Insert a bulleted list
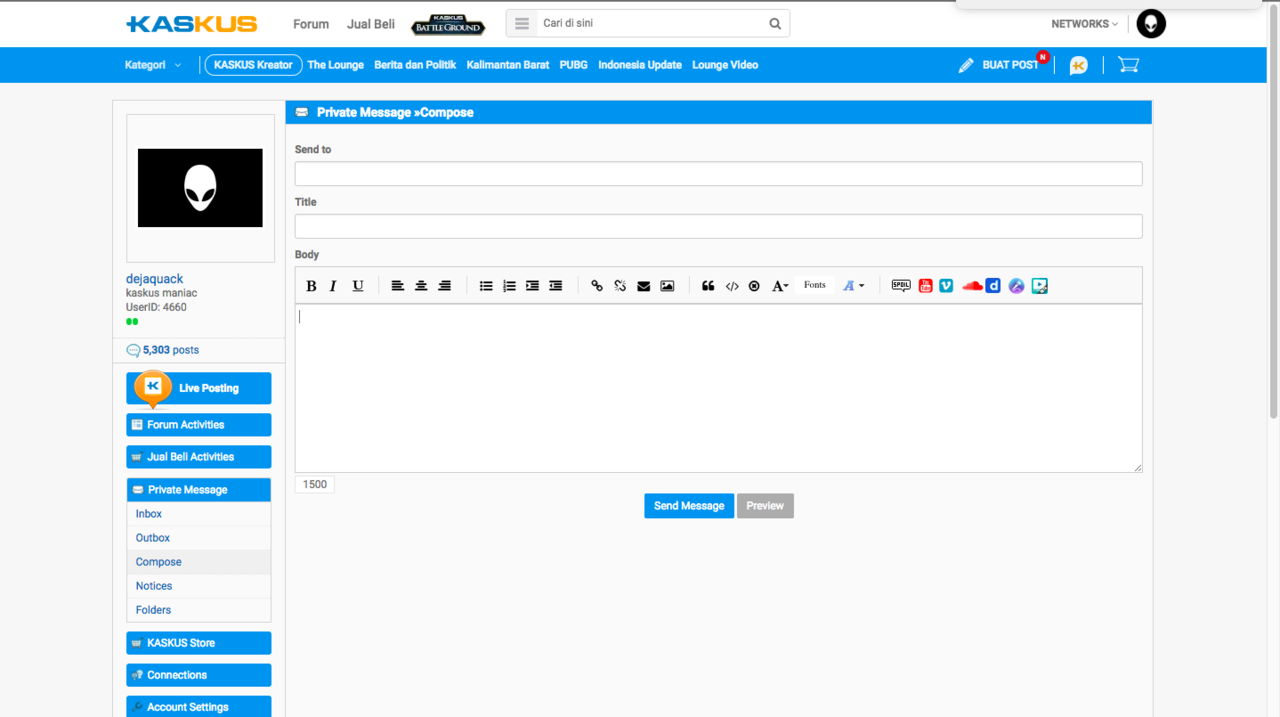 tap(486, 286)
